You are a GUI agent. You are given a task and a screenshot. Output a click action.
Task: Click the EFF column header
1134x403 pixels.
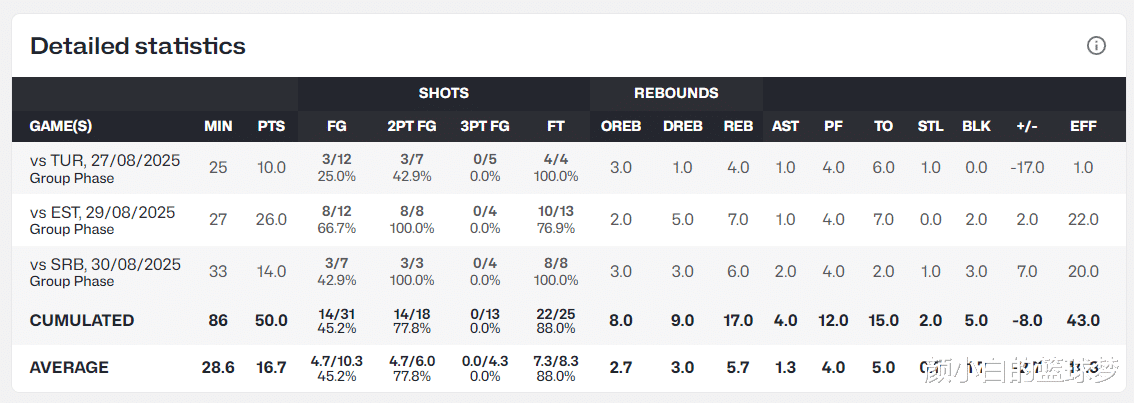[x=1083, y=126]
